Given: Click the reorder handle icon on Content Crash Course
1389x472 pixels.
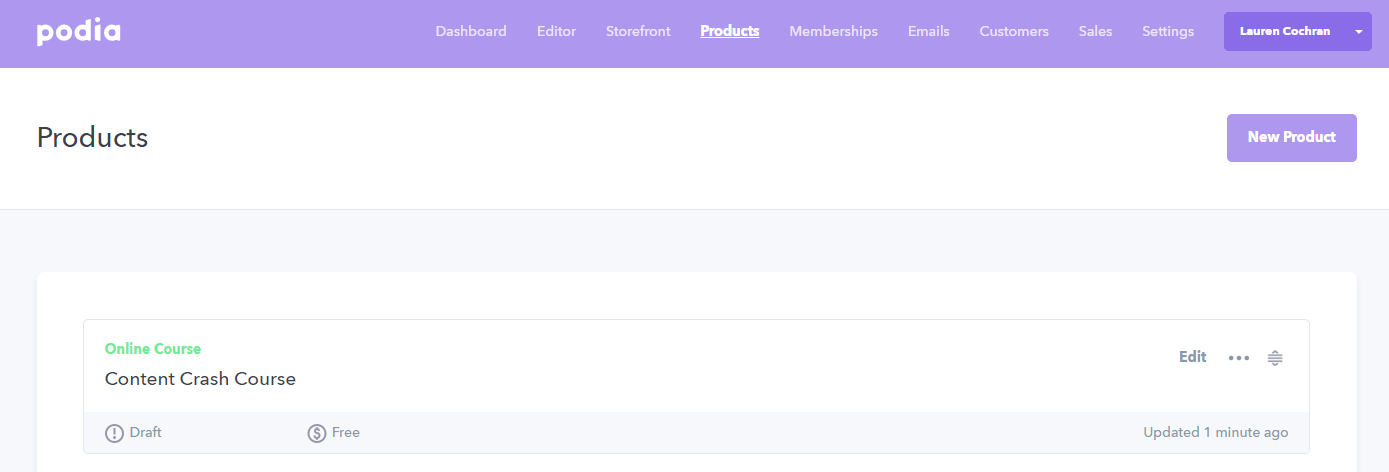Looking at the screenshot, I should pos(1275,358).
